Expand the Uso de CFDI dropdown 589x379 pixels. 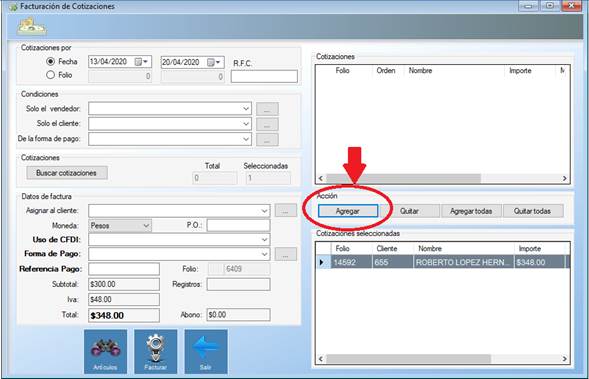[264, 240]
